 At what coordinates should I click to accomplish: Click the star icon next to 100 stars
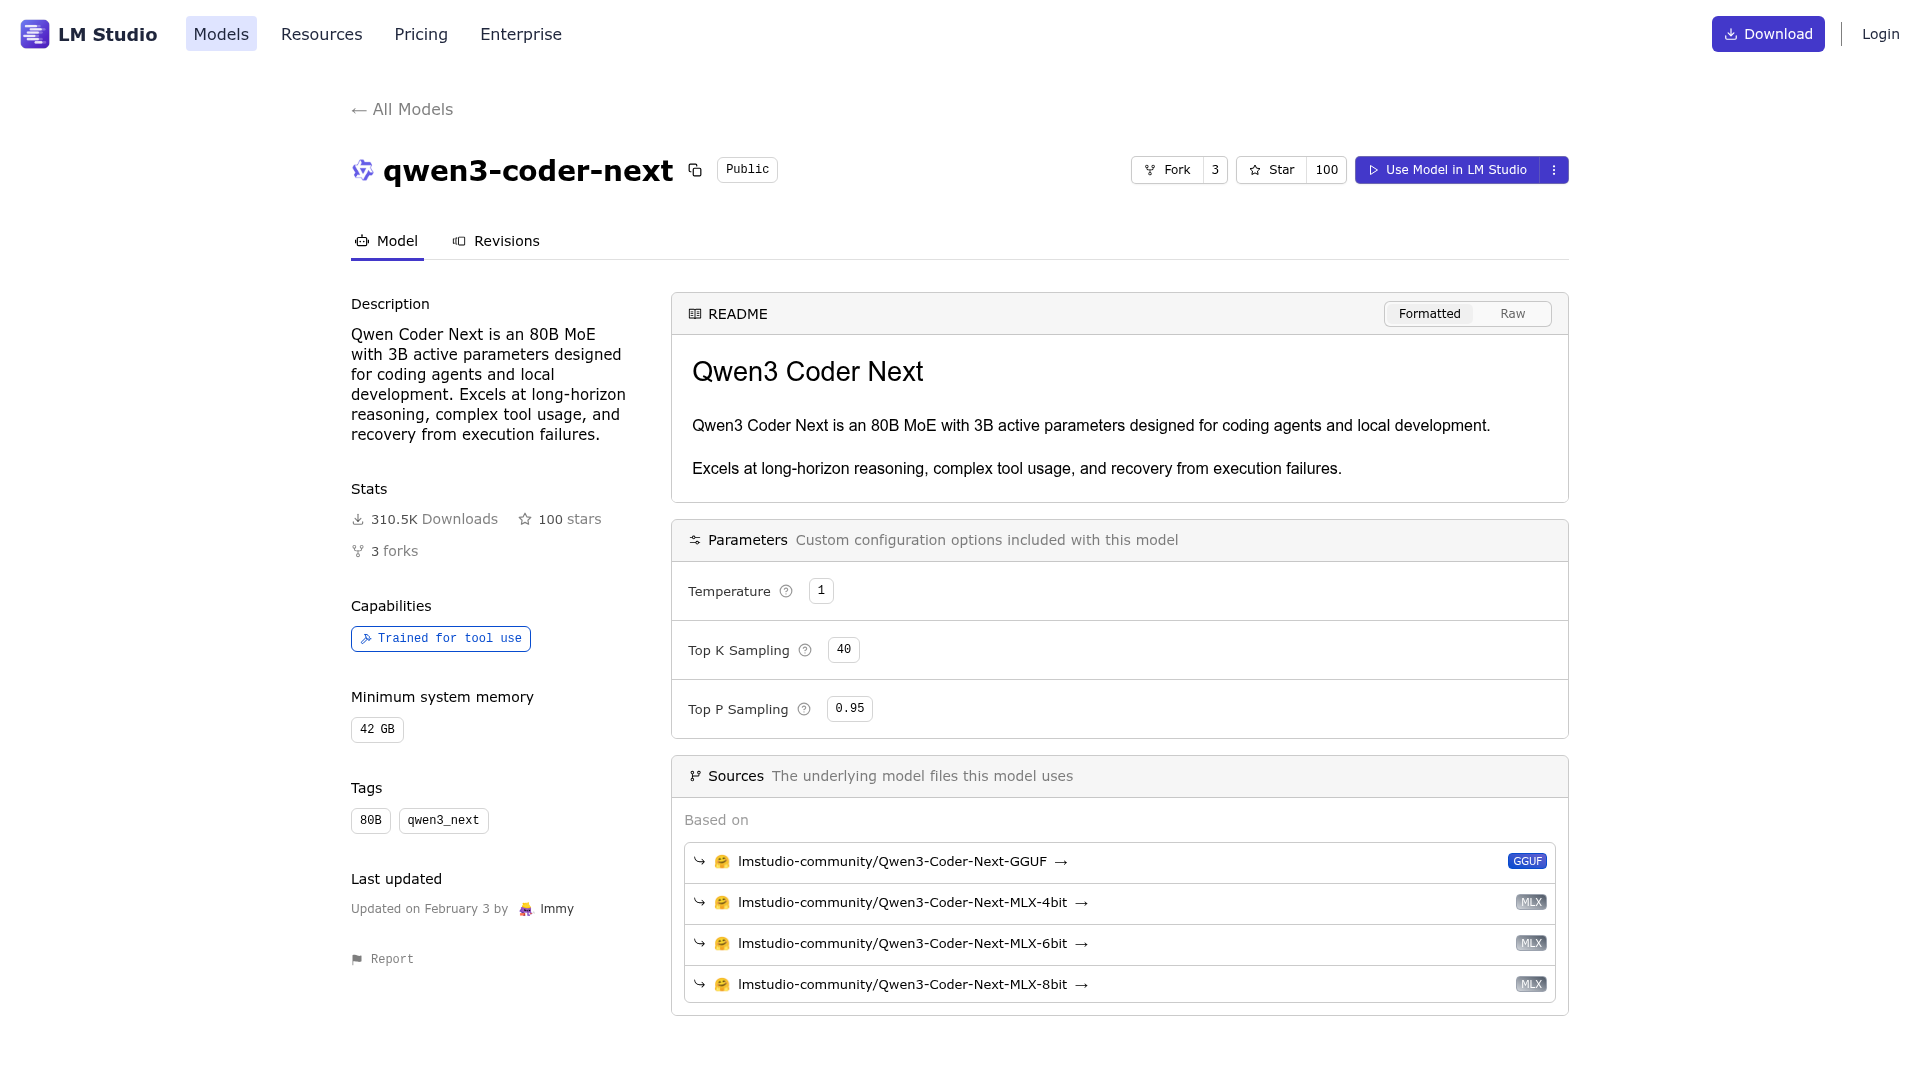[x=525, y=519]
